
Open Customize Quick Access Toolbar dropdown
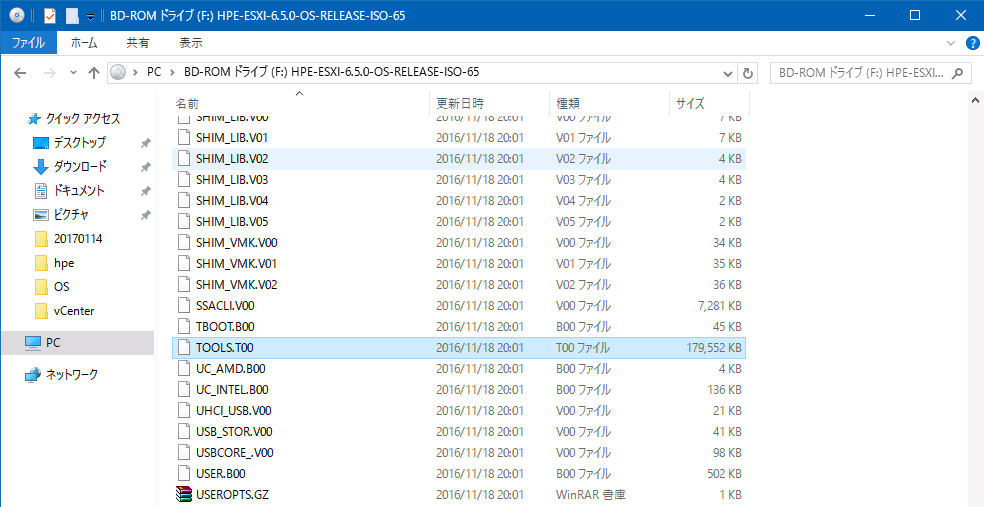90,16
